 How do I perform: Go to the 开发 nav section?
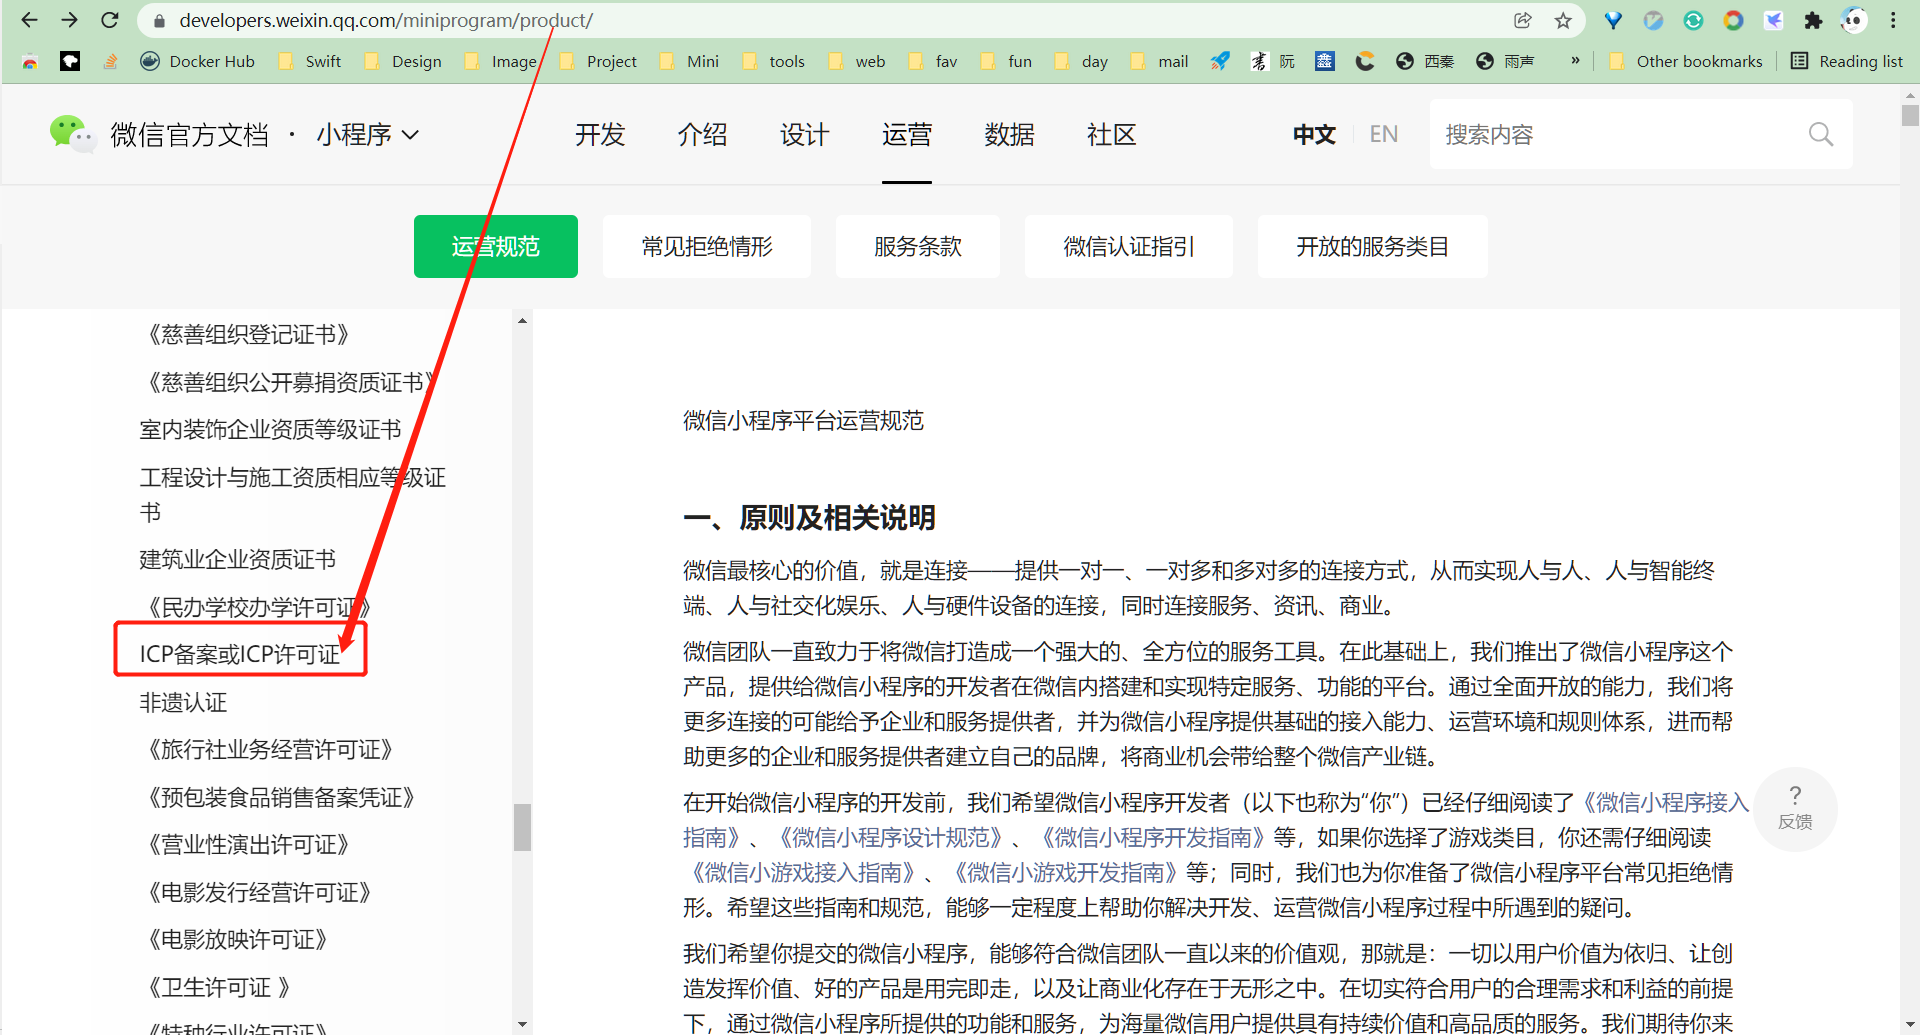pyautogui.click(x=600, y=134)
